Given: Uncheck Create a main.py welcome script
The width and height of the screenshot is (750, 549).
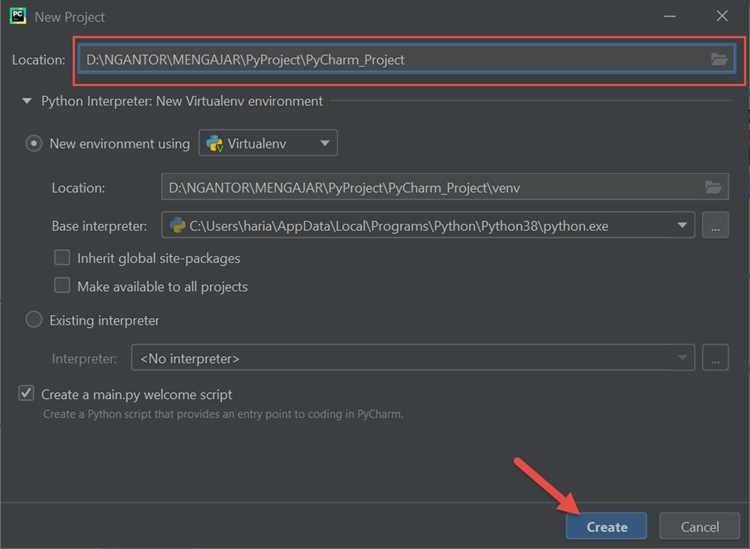Looking at the screenshot, I should (26, 394).
